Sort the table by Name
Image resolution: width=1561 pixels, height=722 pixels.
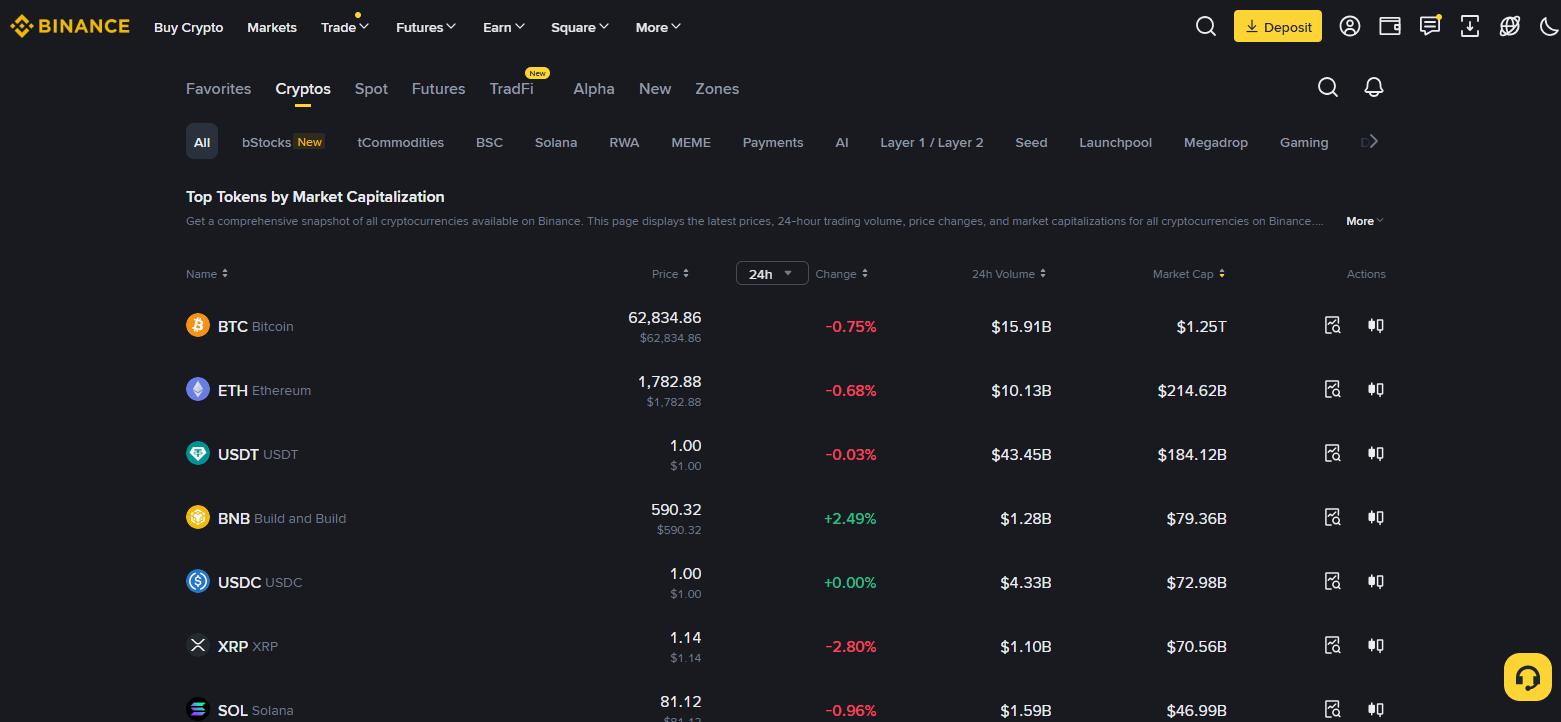tap(207, 273)
